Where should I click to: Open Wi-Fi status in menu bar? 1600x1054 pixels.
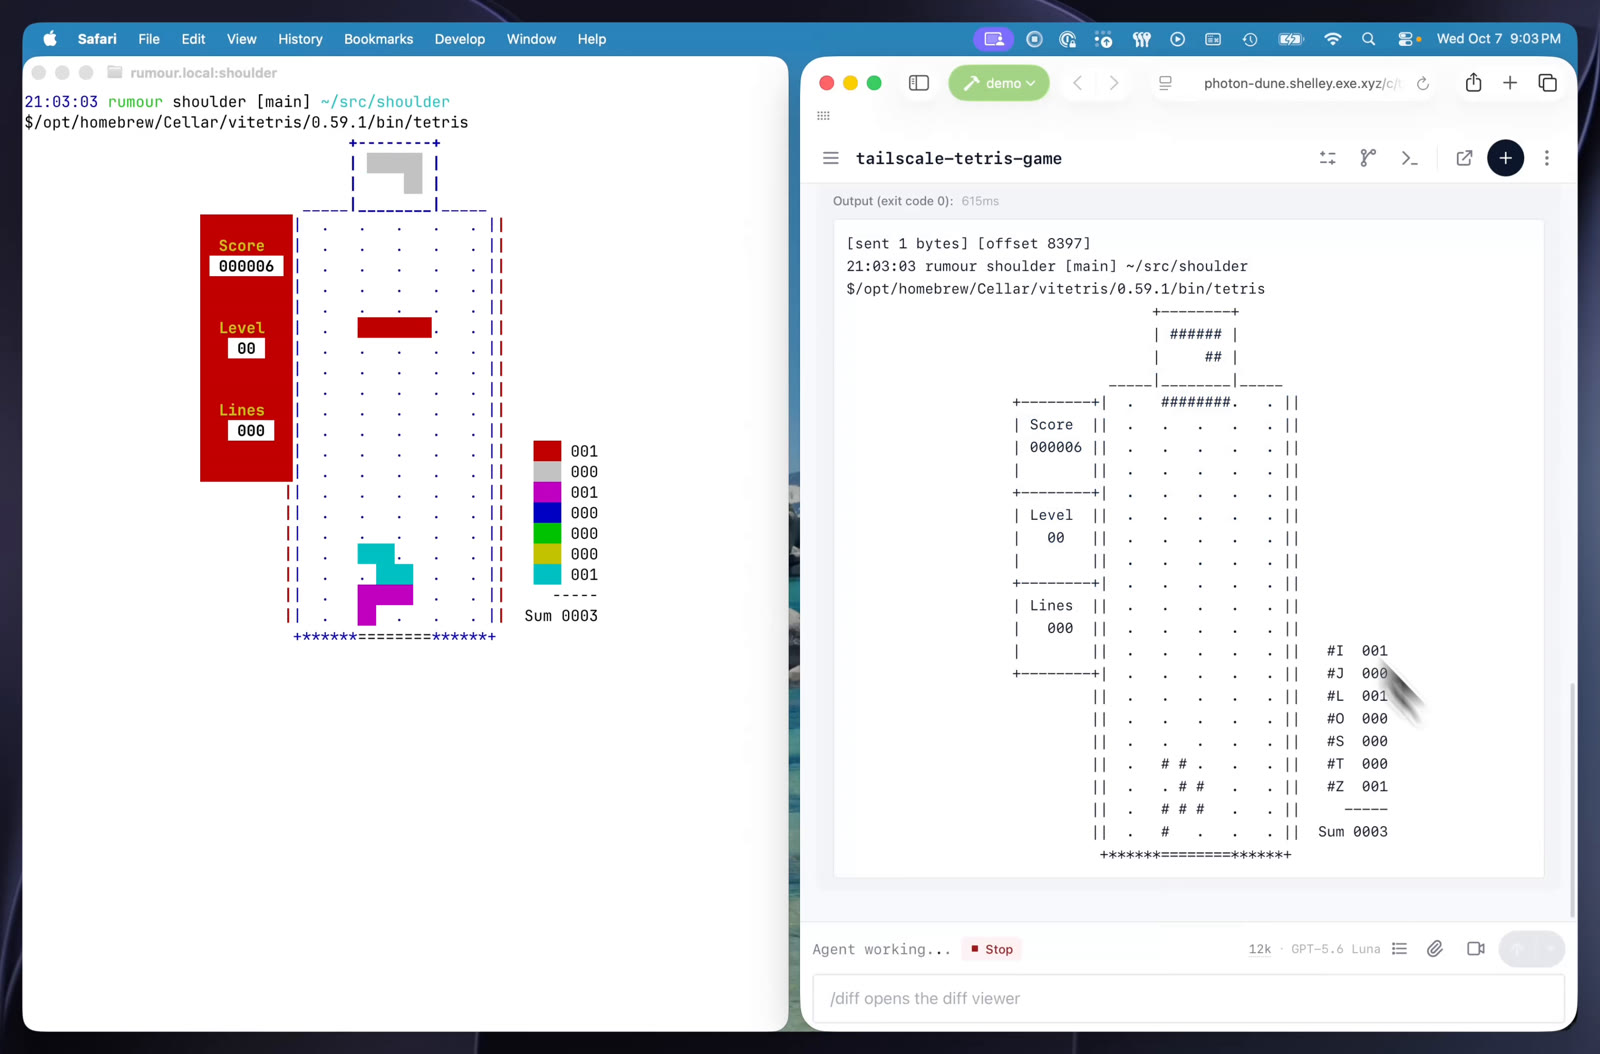[1333, 39]
